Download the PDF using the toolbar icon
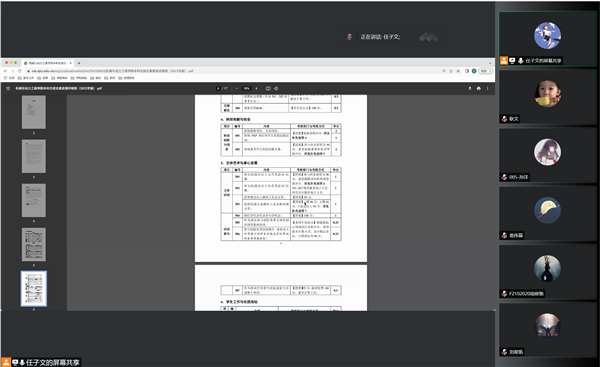The height and width of the screenshot is (367, 600). (470, 88)
